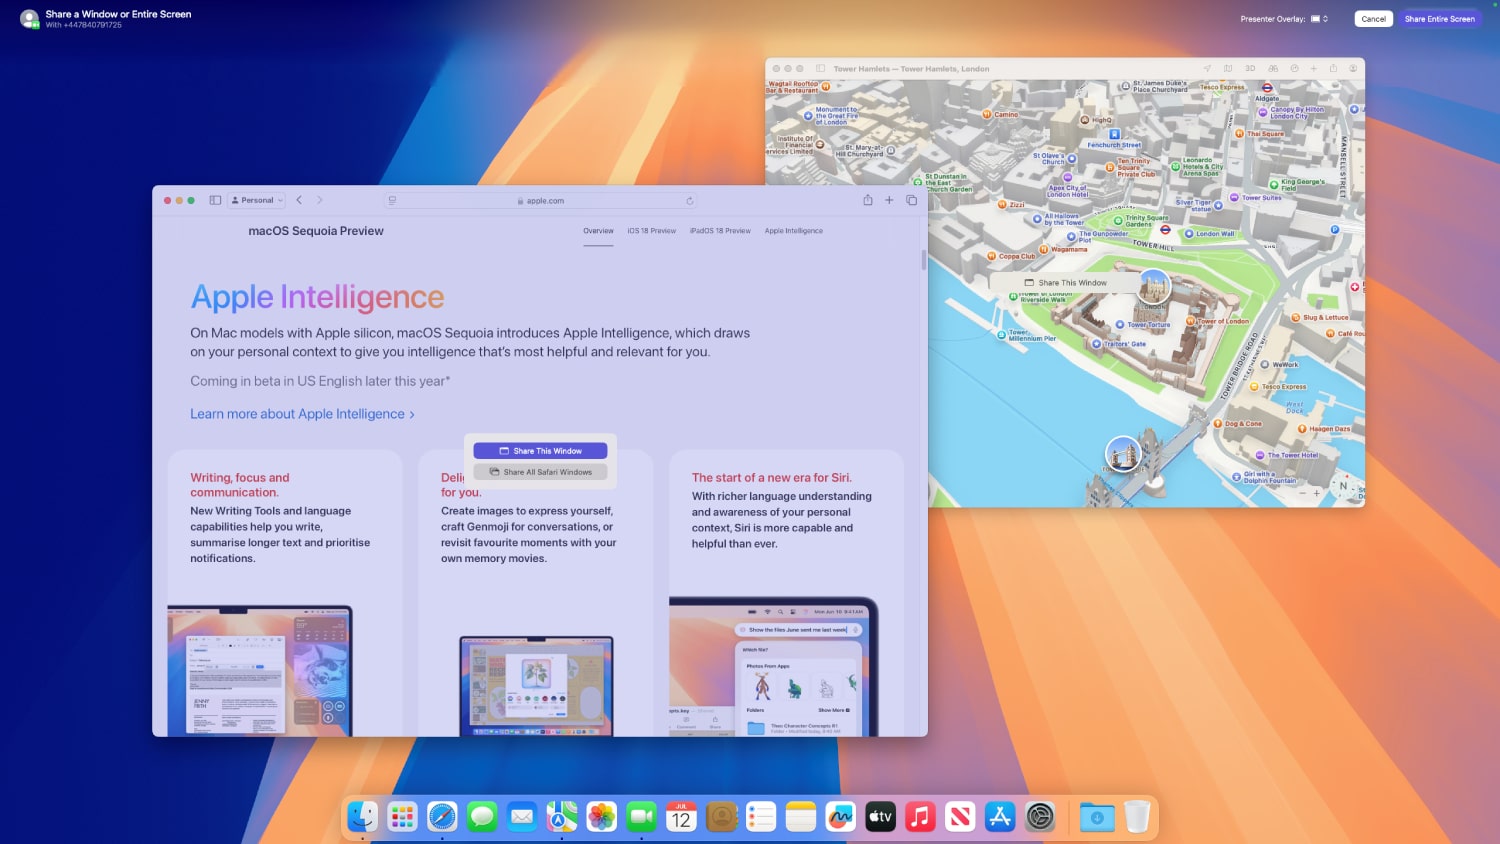Click the Tower of London map label

1223,321
